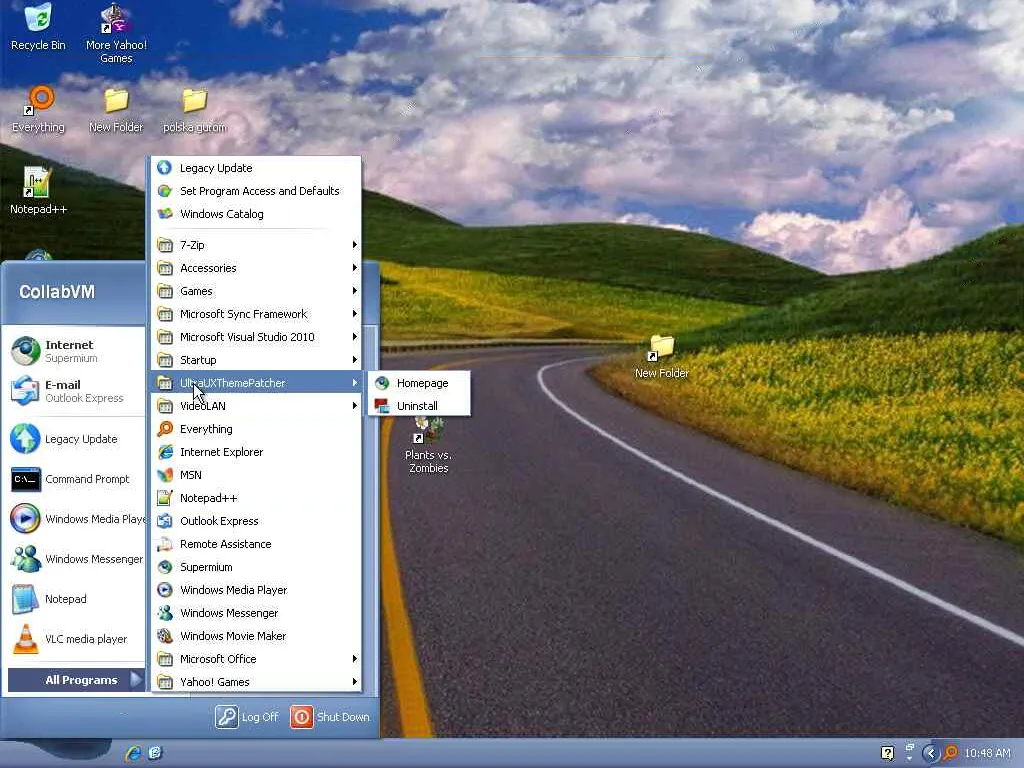This screenshot has width=1024, height=768.
Task: Open New Folder beside the Everything icon
Action: coord(116,110)
